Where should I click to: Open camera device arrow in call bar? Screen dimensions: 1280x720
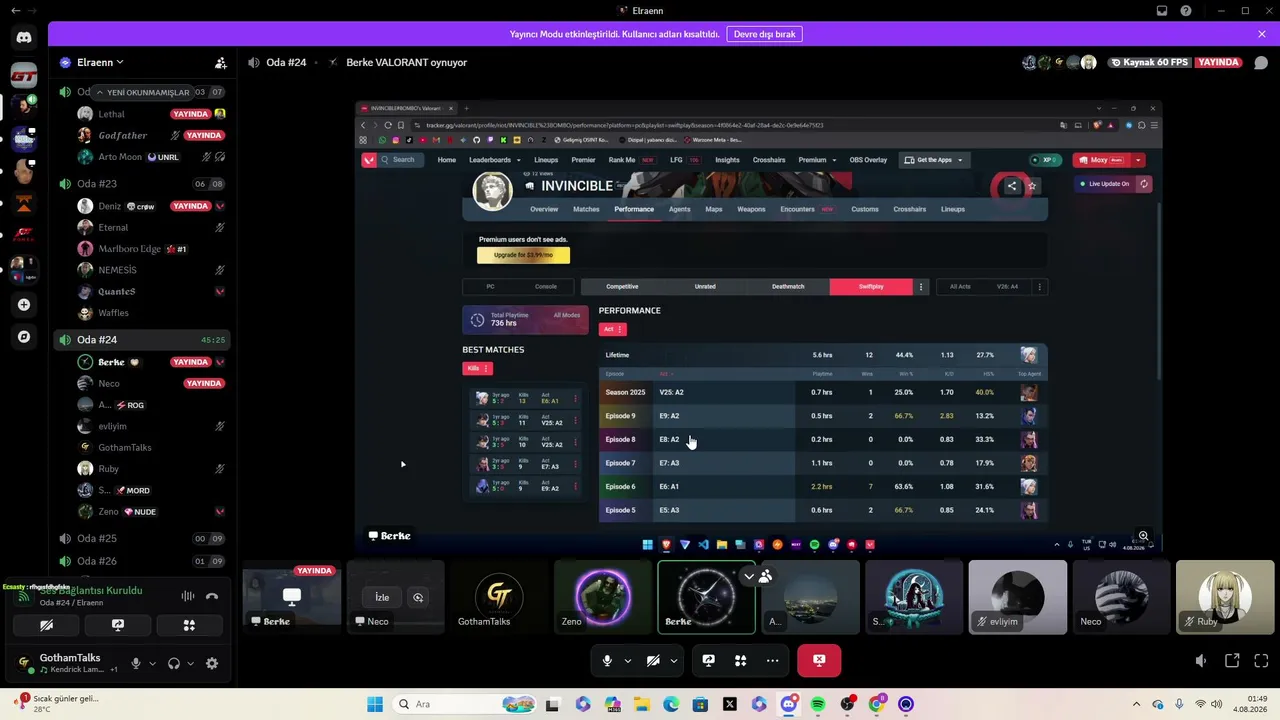[674, 660]
